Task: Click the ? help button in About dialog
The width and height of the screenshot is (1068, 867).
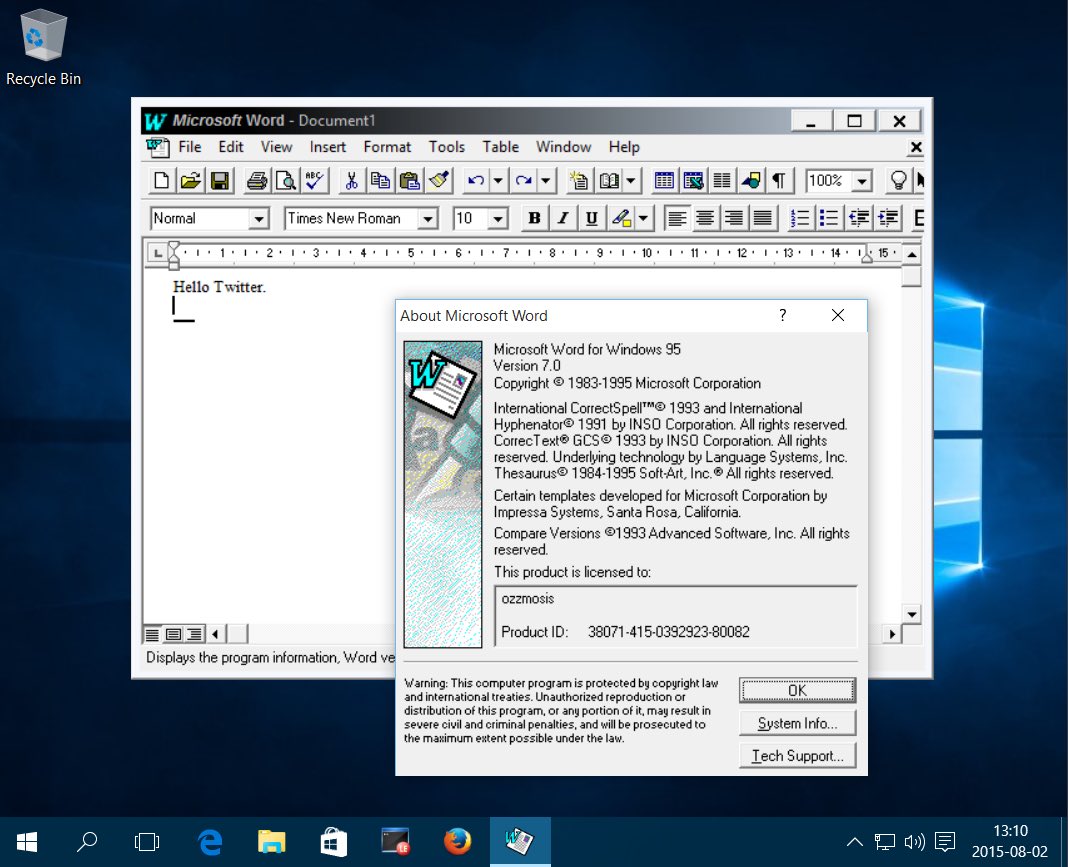Action: coord(783,315)
